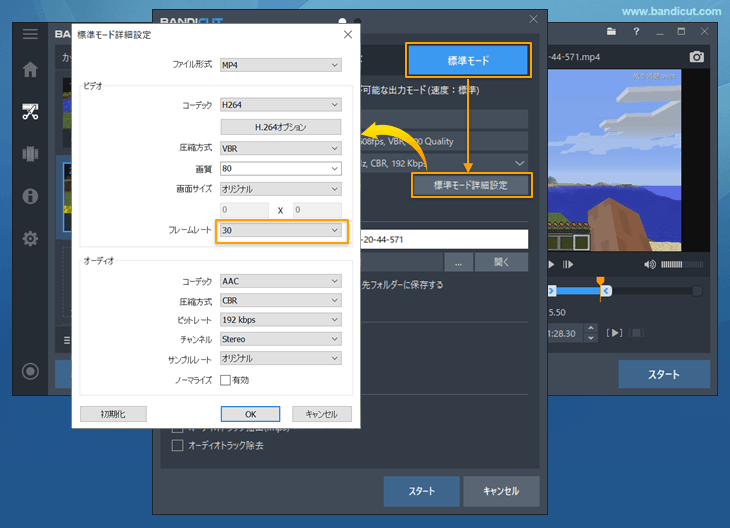Open the ファイル形式 MP4 dropdown
Image resolution: width=730 pixels, height=528 pixels.
click(x=281, y=65)
